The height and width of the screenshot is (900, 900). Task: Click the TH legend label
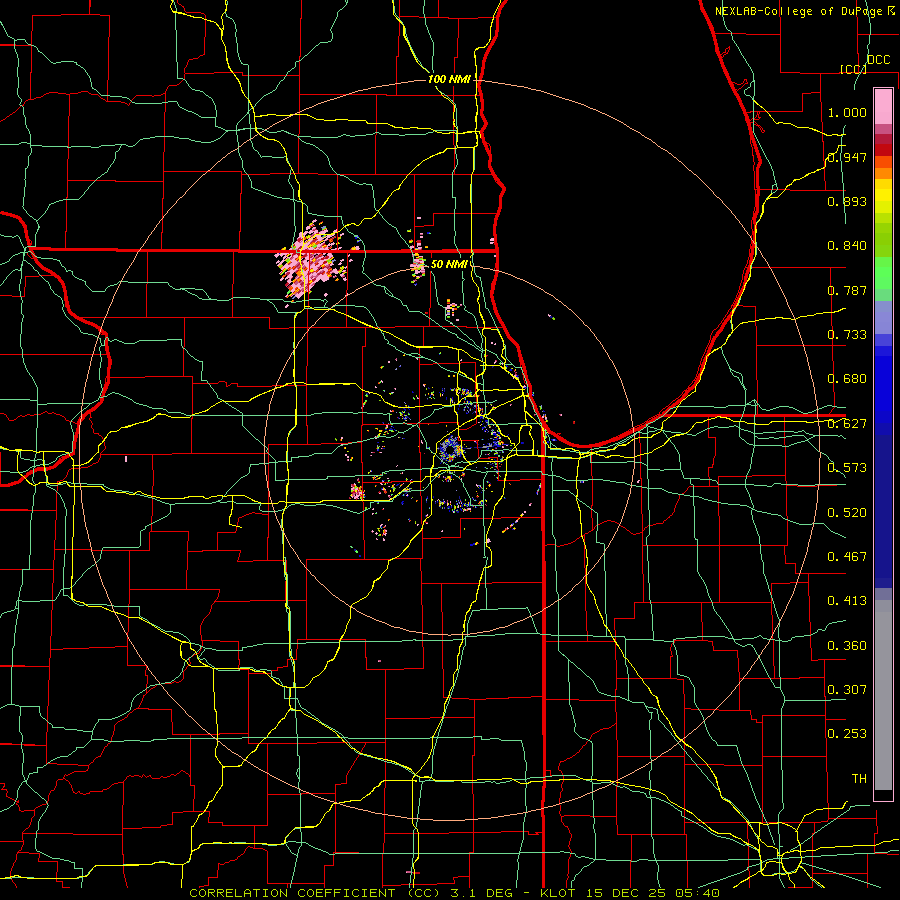[859, 779]
